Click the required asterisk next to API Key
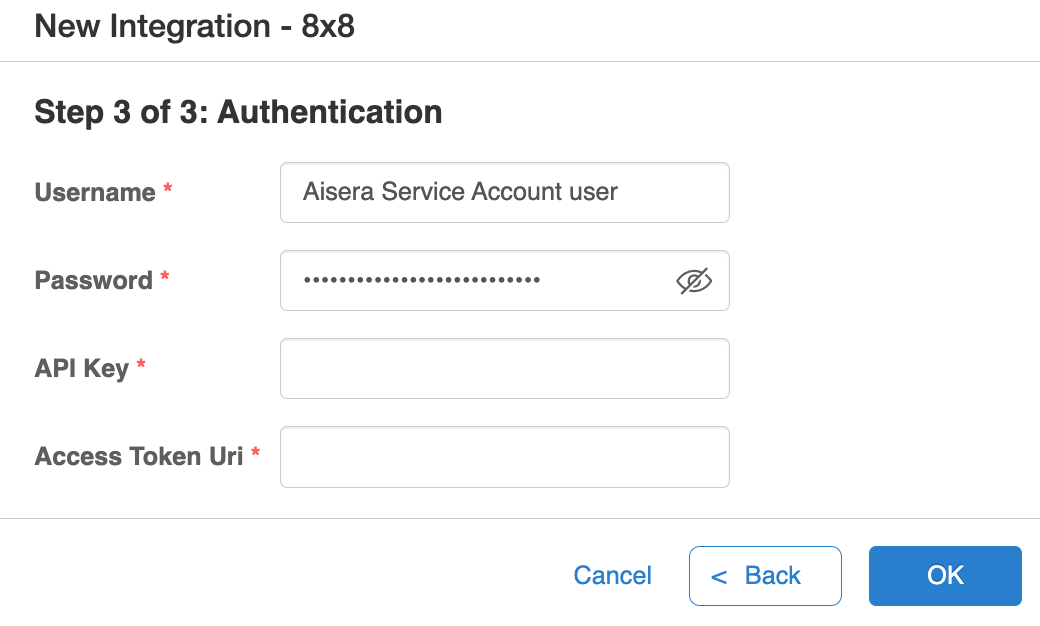 [x=141, y=363]
